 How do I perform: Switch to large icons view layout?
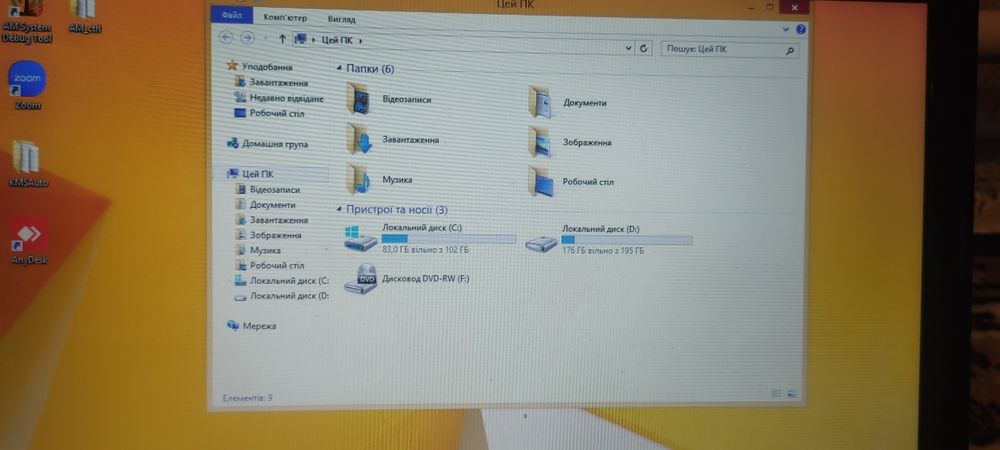(x=792, y=394)
